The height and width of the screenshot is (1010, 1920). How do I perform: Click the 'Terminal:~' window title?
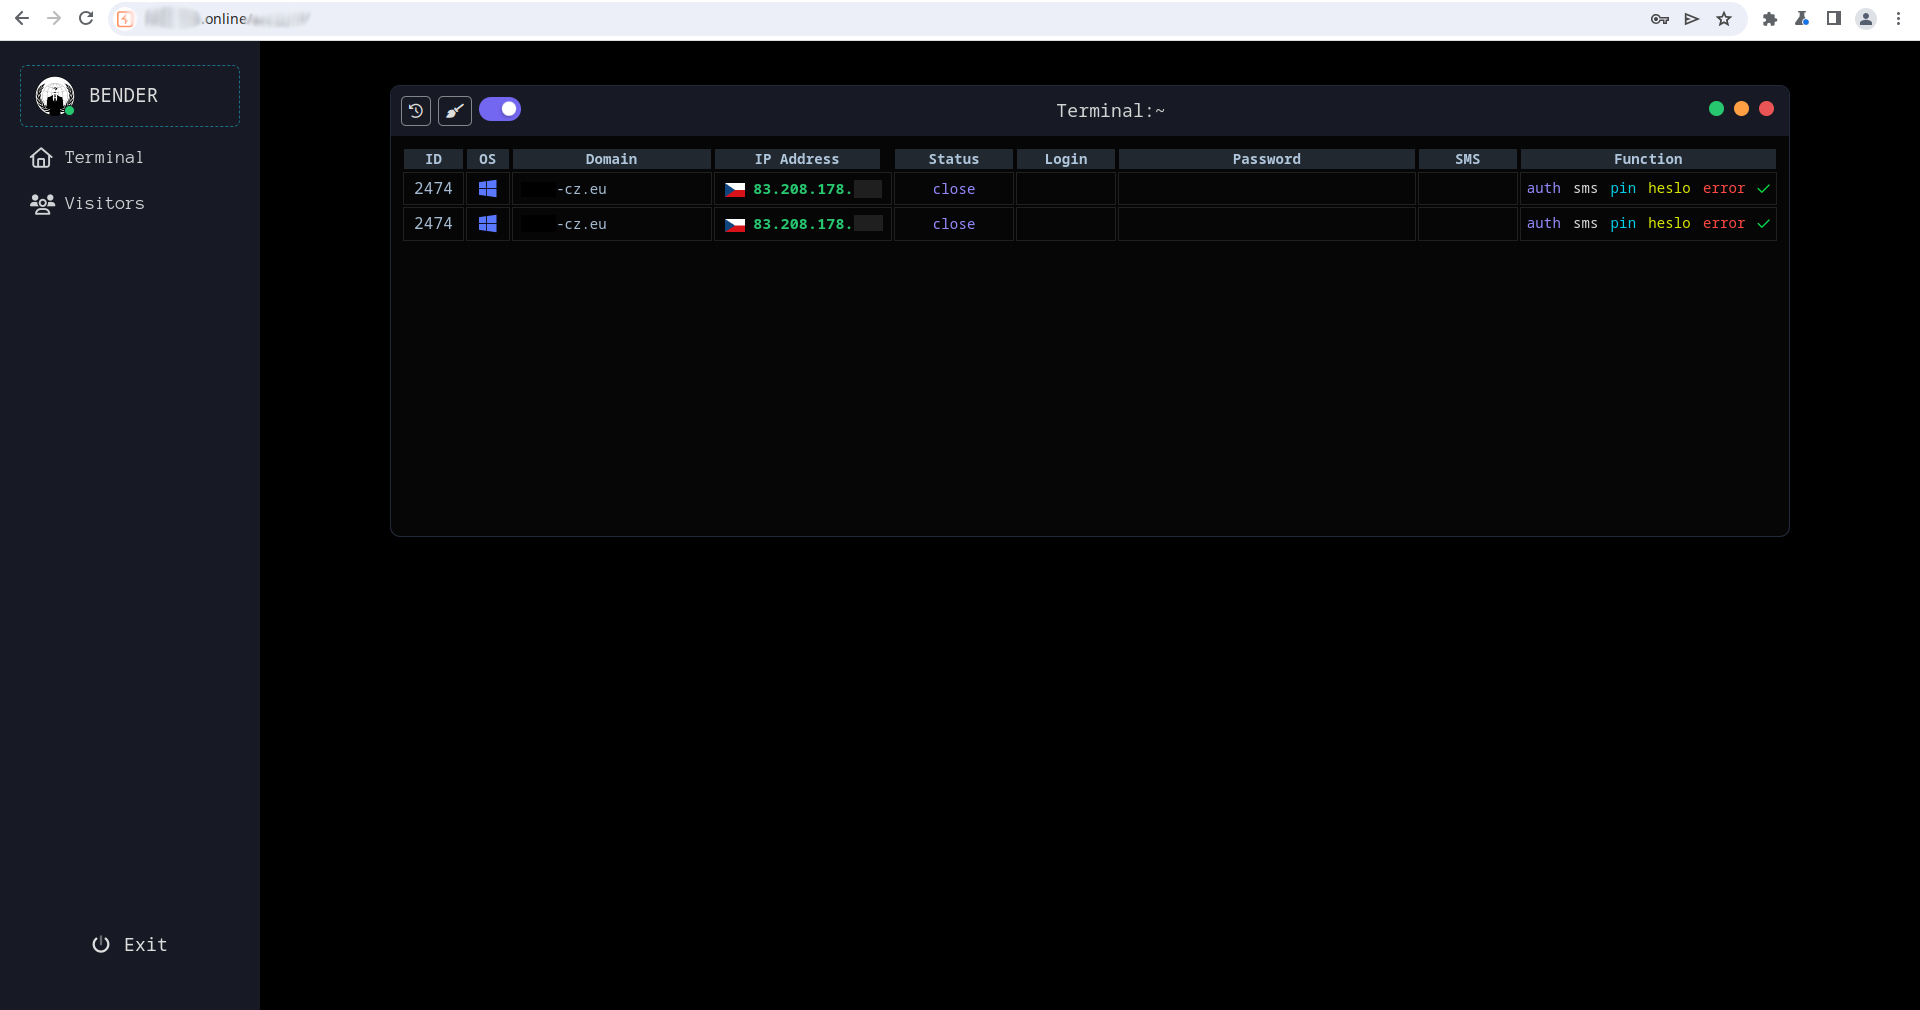1110,111
